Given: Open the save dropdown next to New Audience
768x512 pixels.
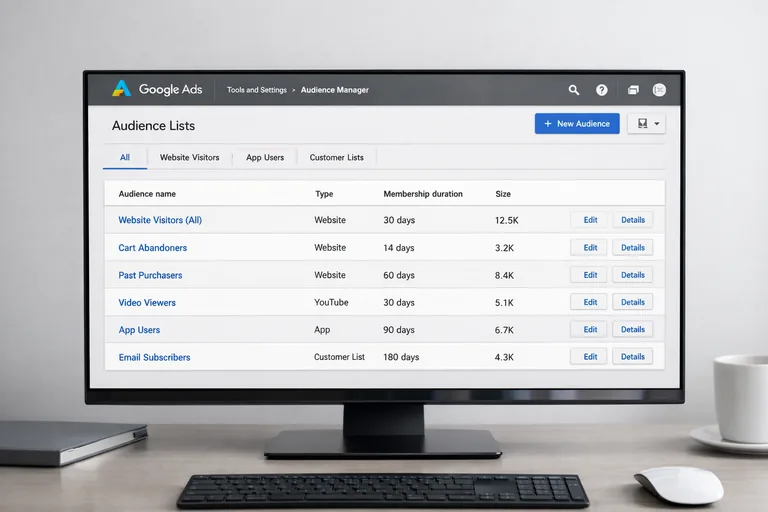Looking at the screenshot, I should tap(646, 124).
